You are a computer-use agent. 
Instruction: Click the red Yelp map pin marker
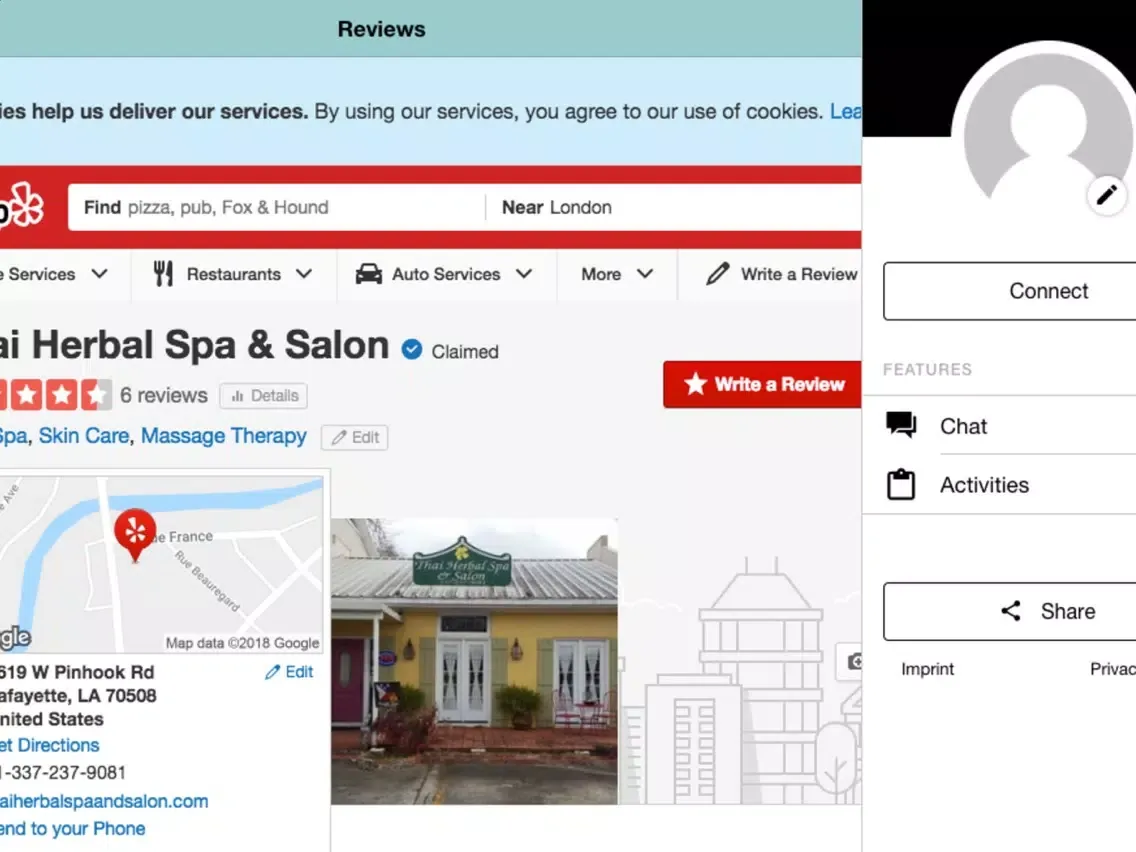click(135, 535)
